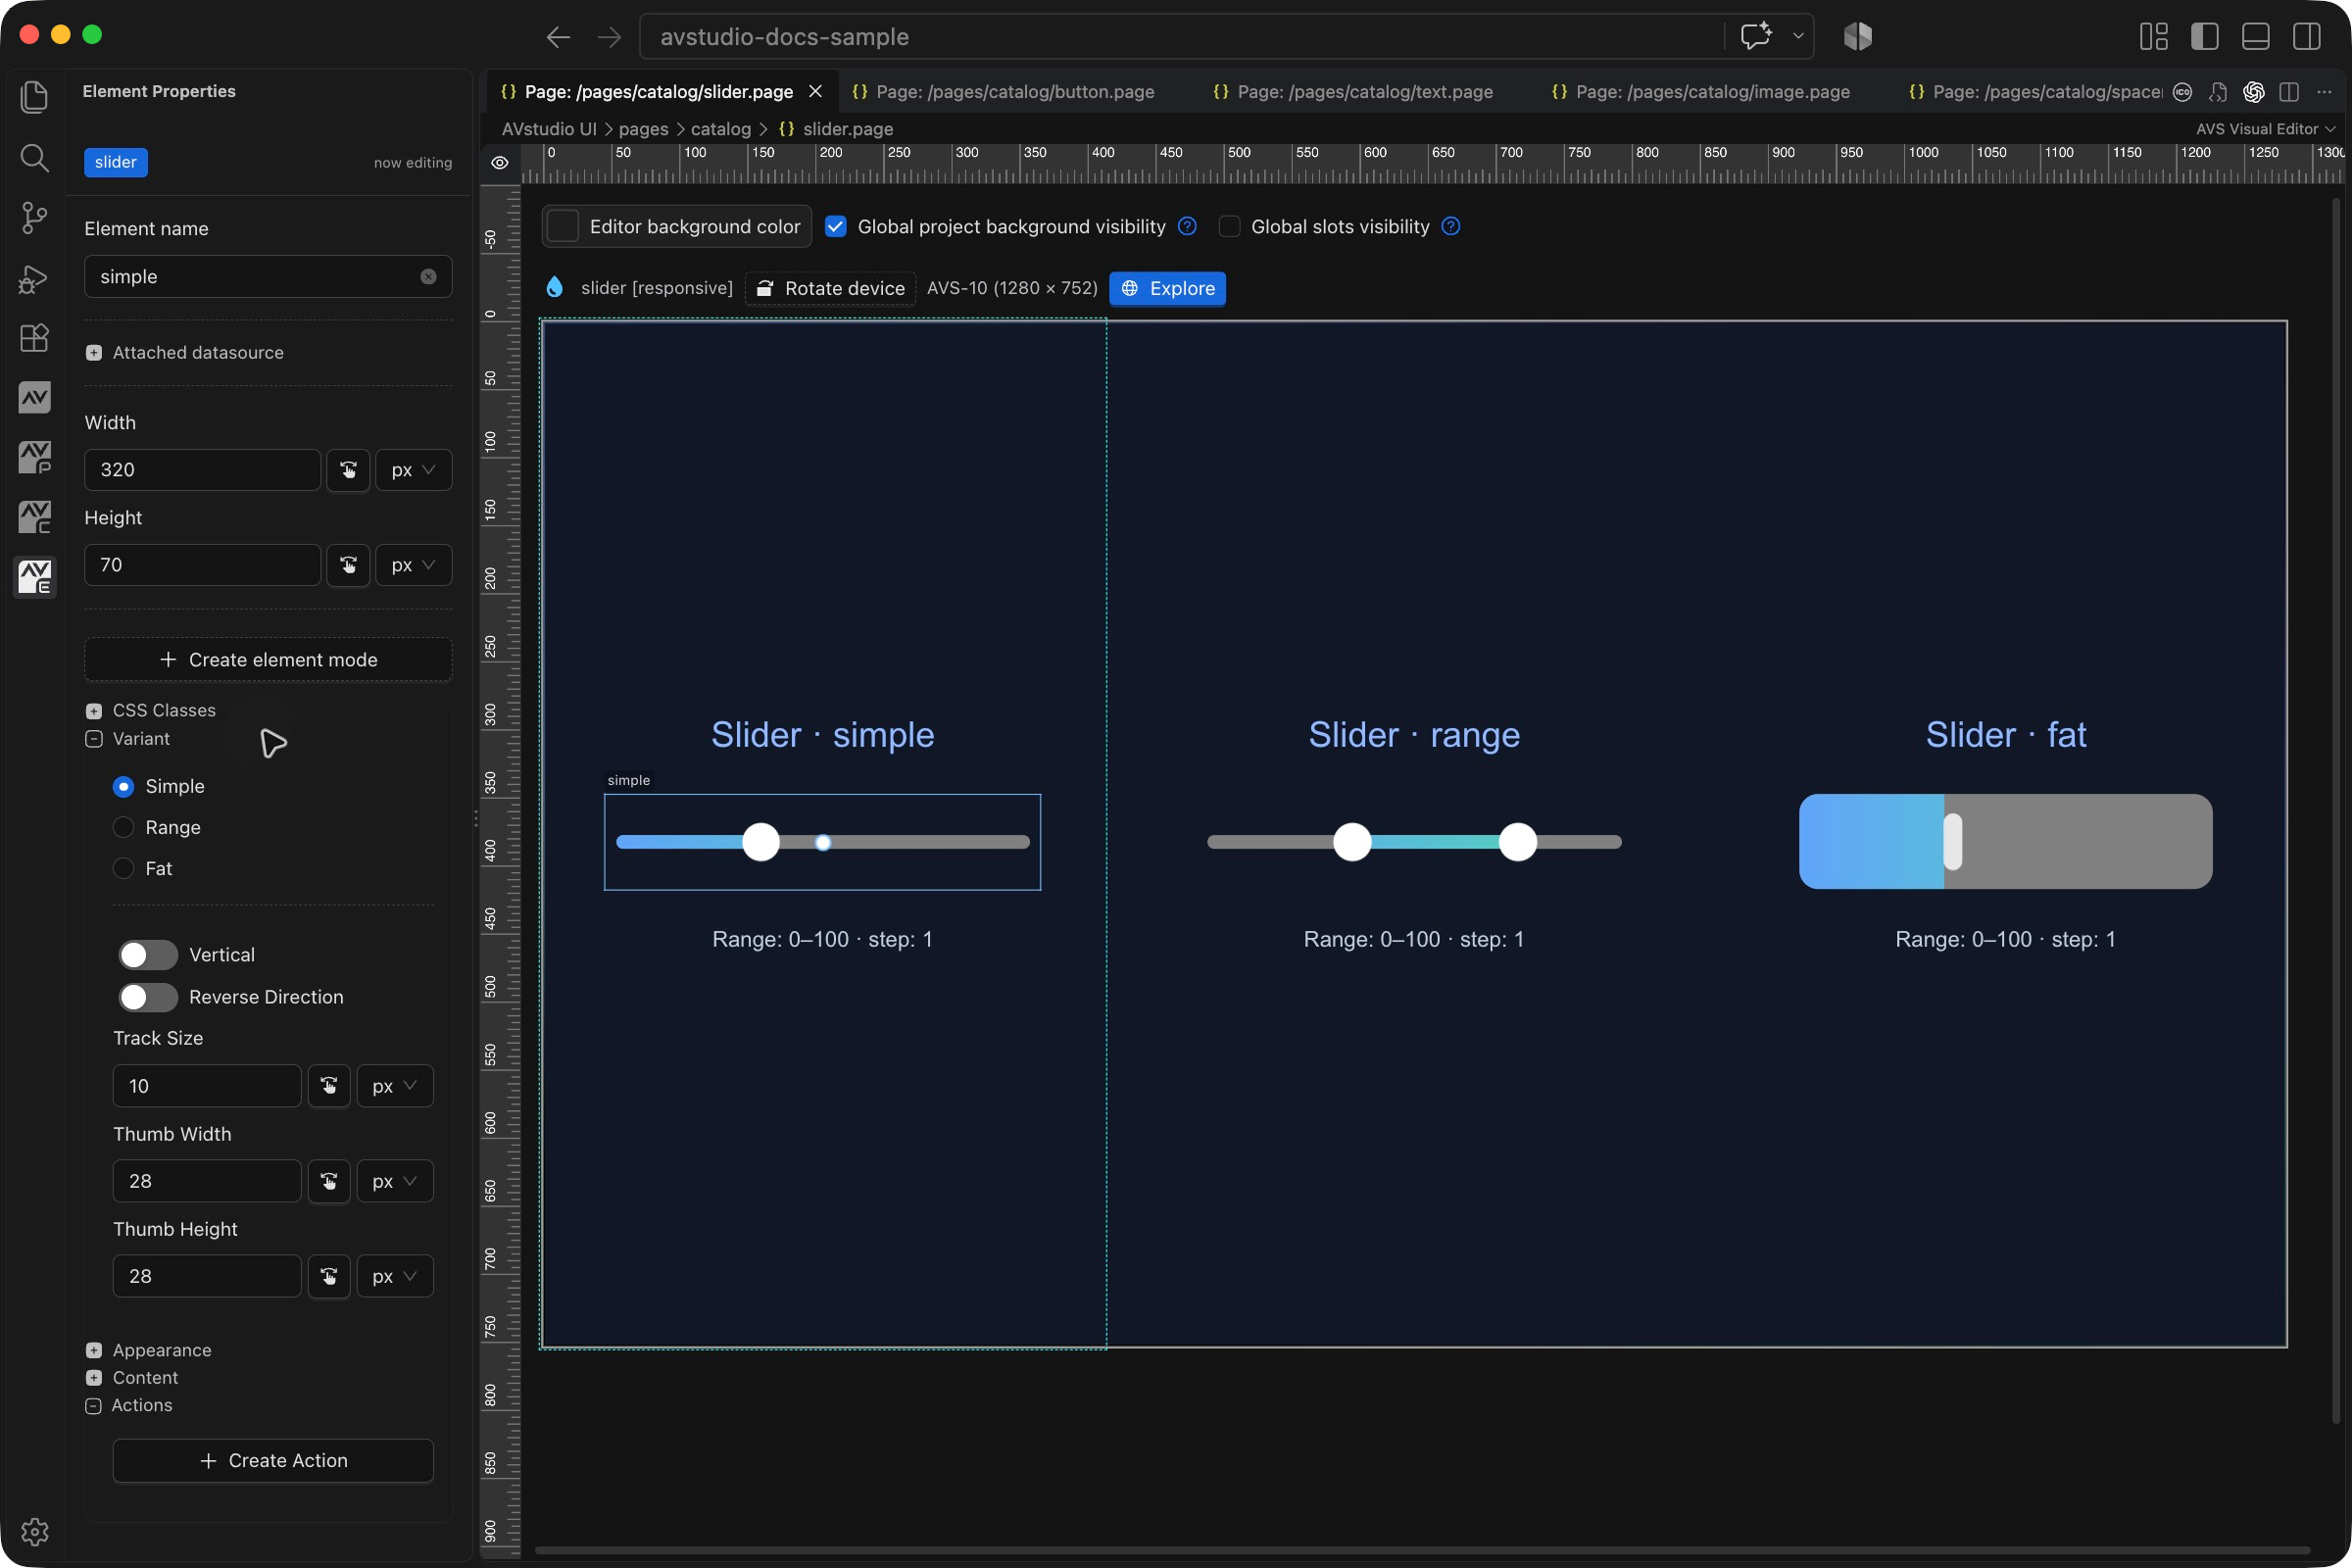The height and width of the screenshot is (1568, 2352).
Task: Open the AV E element properties sidebar icon
Action: (x=34, y=577)
